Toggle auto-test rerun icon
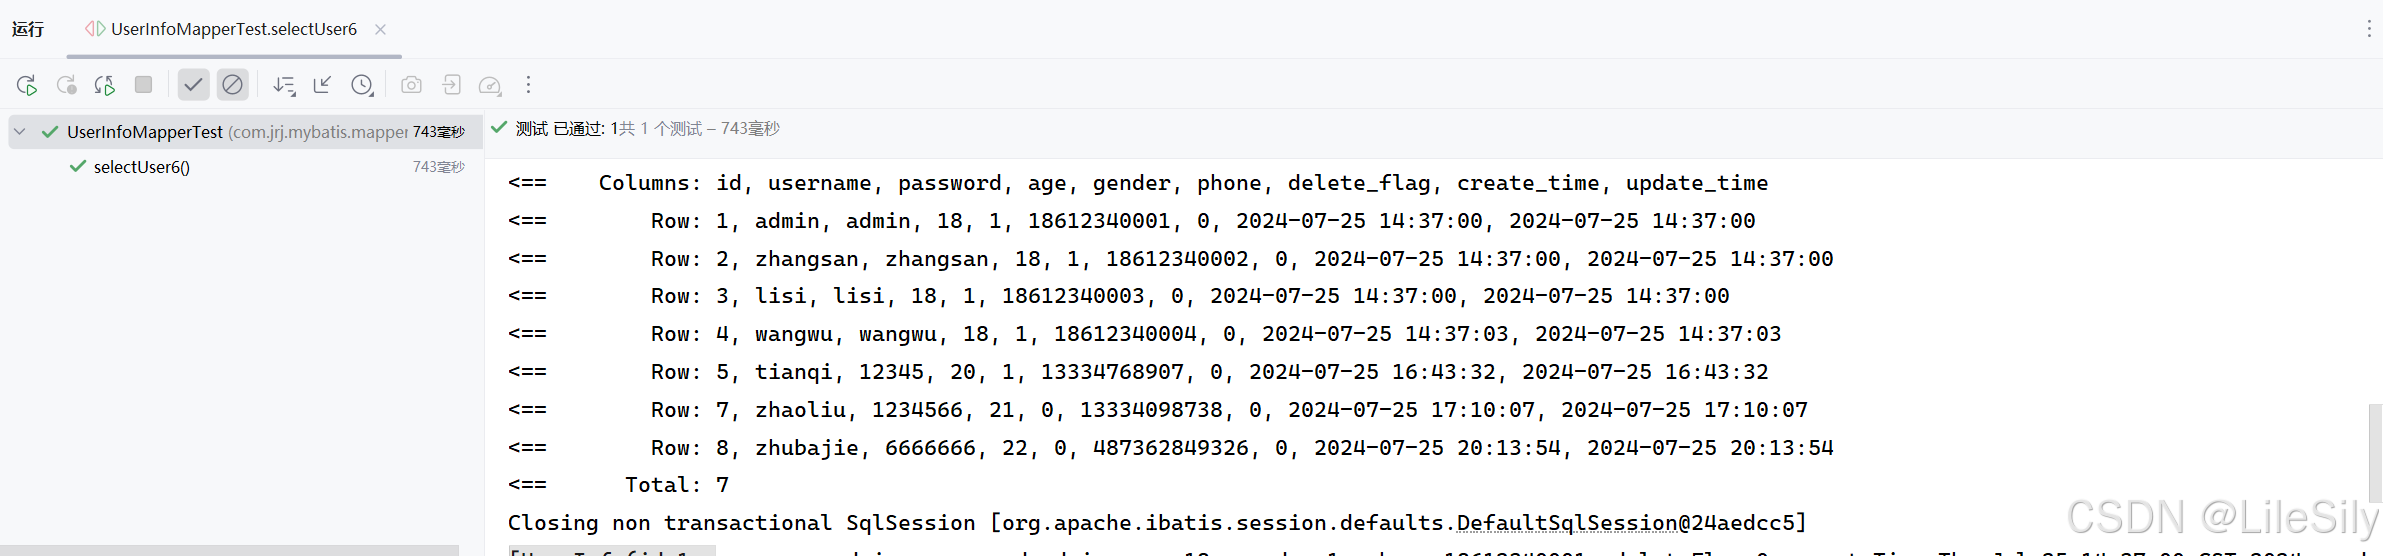This screenshot has height=556, width=2383. 104,85
